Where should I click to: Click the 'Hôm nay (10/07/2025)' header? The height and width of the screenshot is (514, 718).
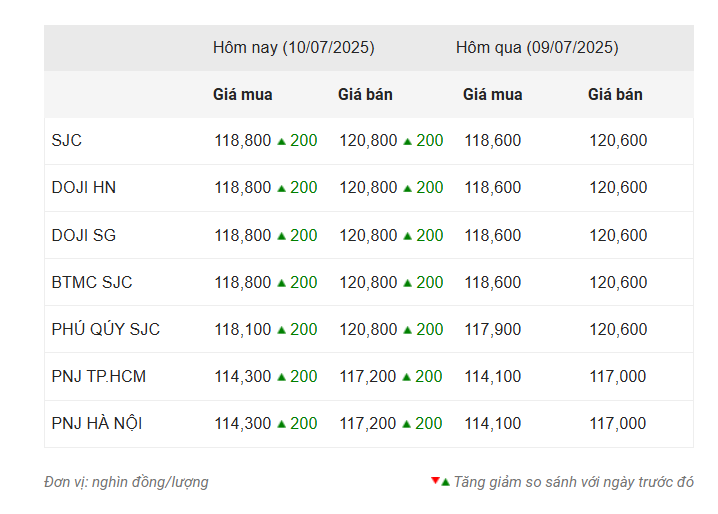click(x=294, y=48)
